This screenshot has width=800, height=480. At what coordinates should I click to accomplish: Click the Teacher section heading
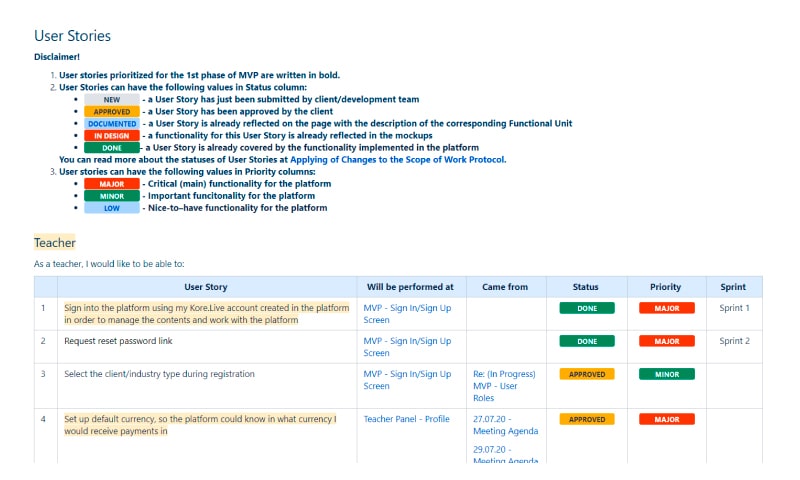click(55, 243)
